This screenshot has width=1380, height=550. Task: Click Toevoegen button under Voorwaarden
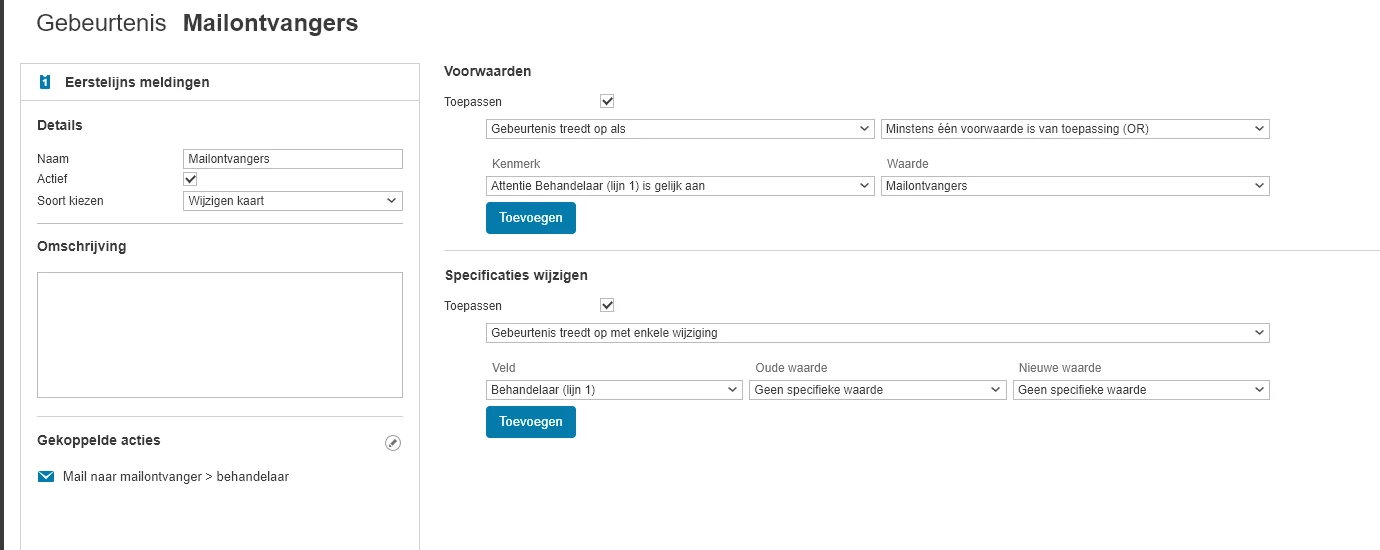[x=531, y=218]
